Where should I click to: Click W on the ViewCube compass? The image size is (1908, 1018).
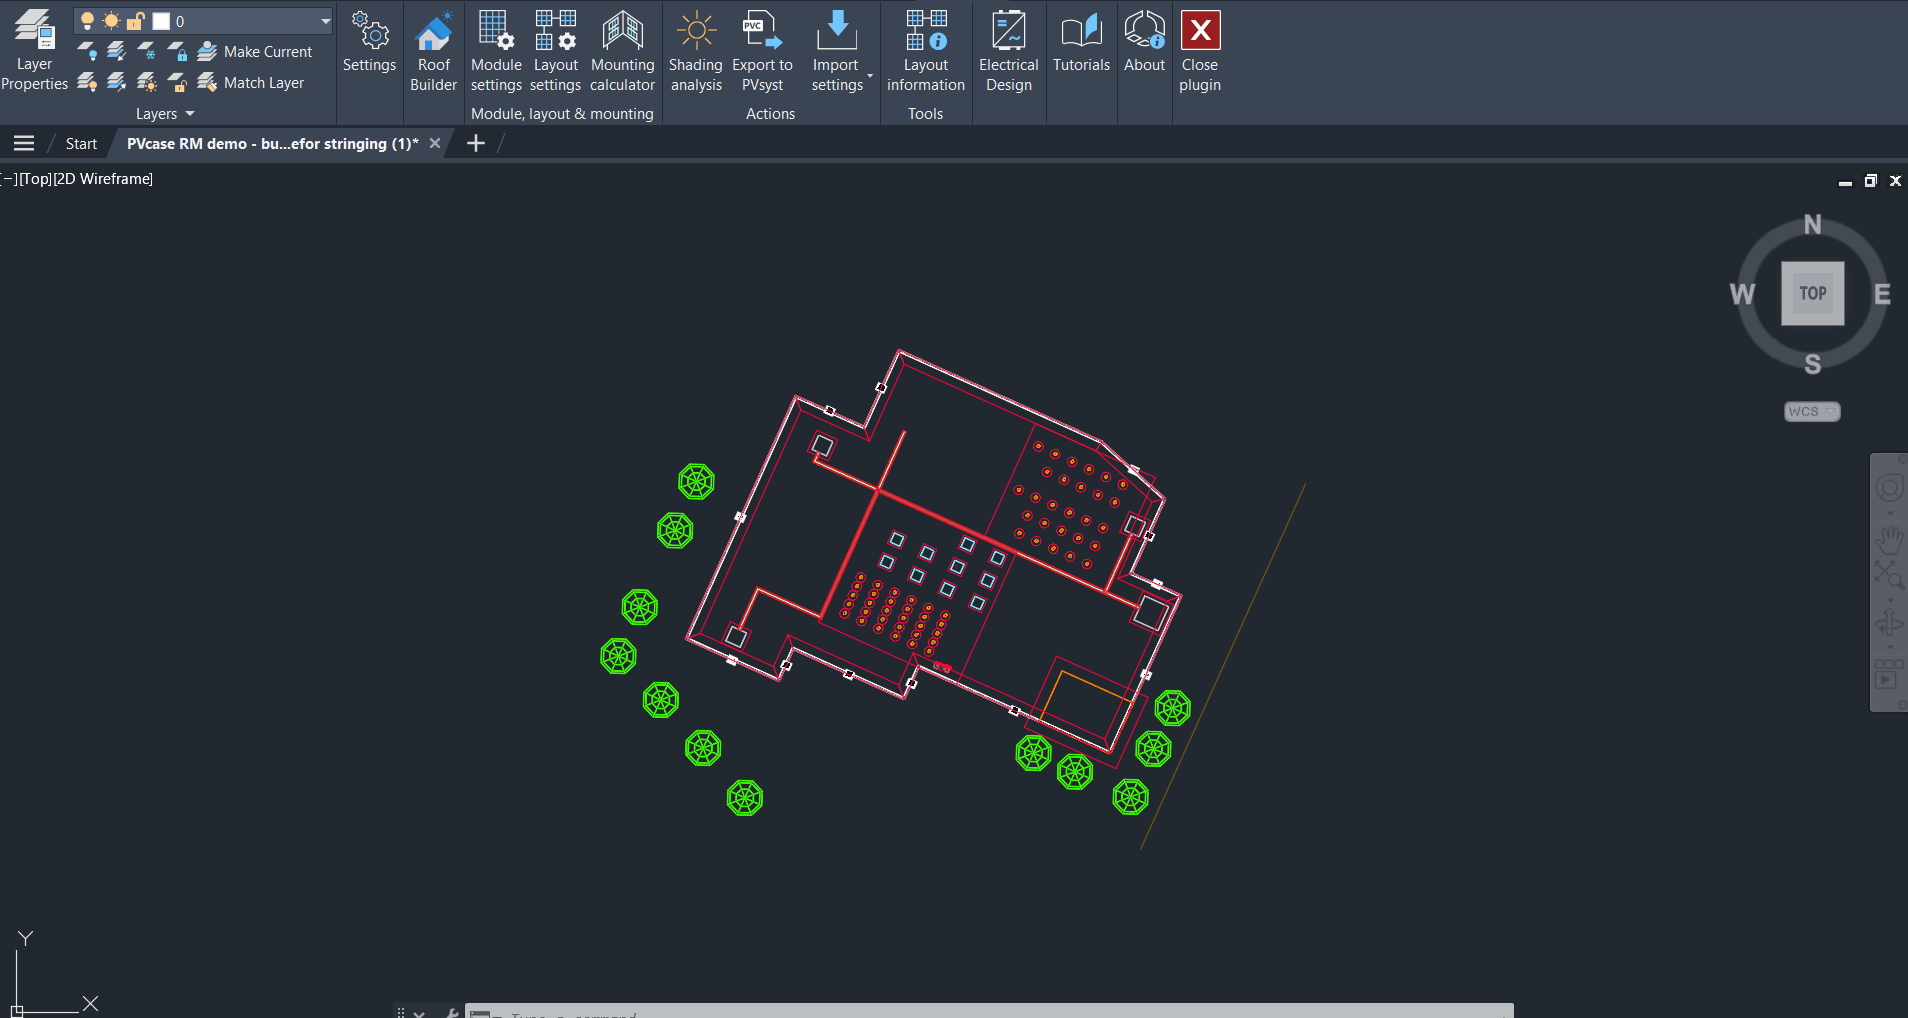tap(1742, 294)
